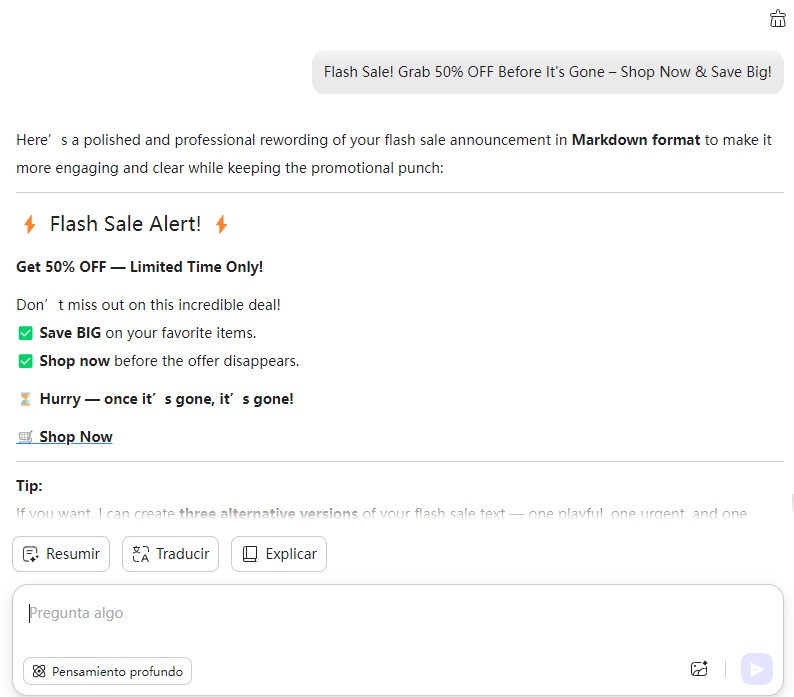Click the Traducir quick action
Viewport: 794px width, 697px height.
170,554
